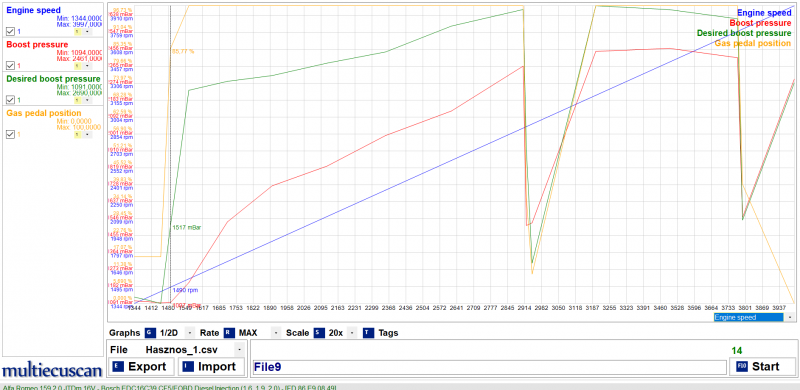800x390 pixels.
Task: Click the File9 name input field
Action: click(x=489, y=367)
